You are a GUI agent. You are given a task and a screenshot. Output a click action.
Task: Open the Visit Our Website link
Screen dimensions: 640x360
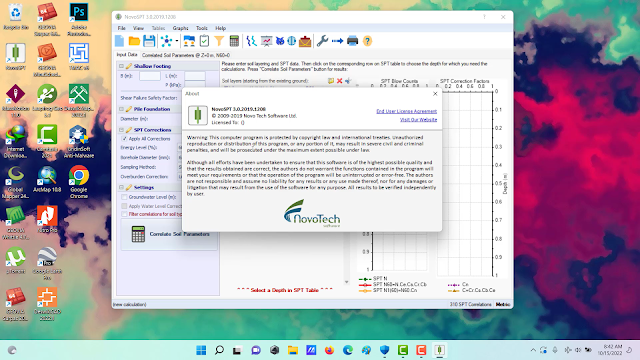(418, 120)
